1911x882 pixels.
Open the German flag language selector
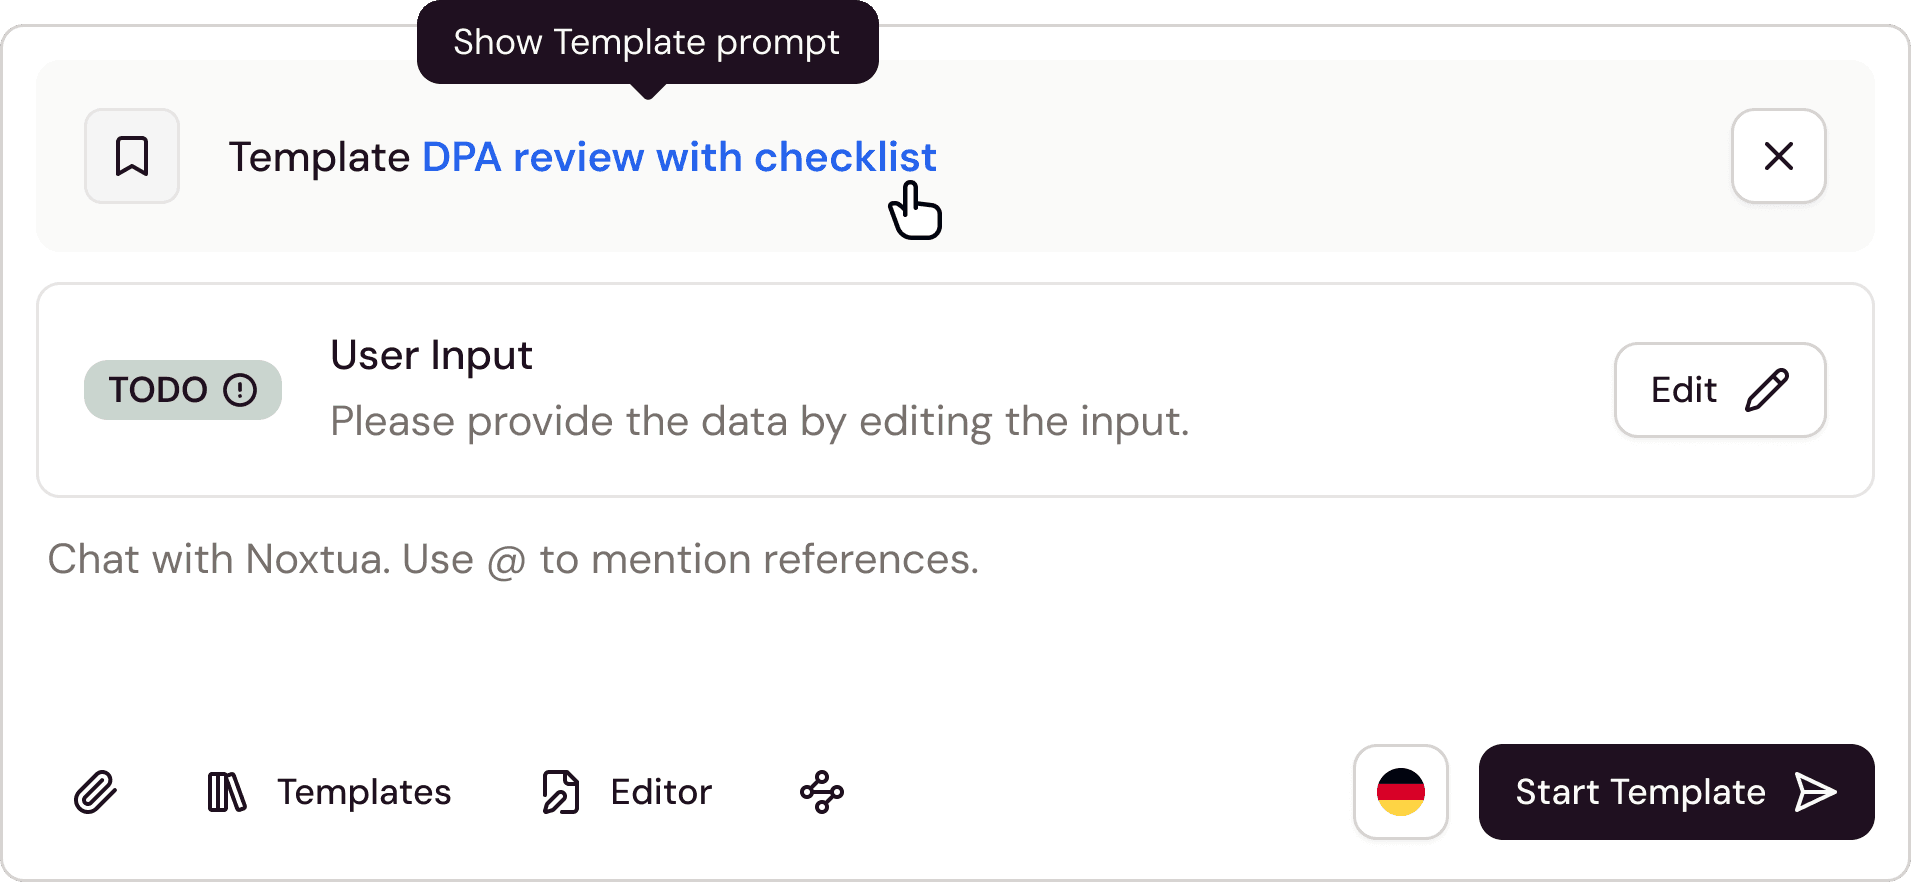pos(1401,792)
